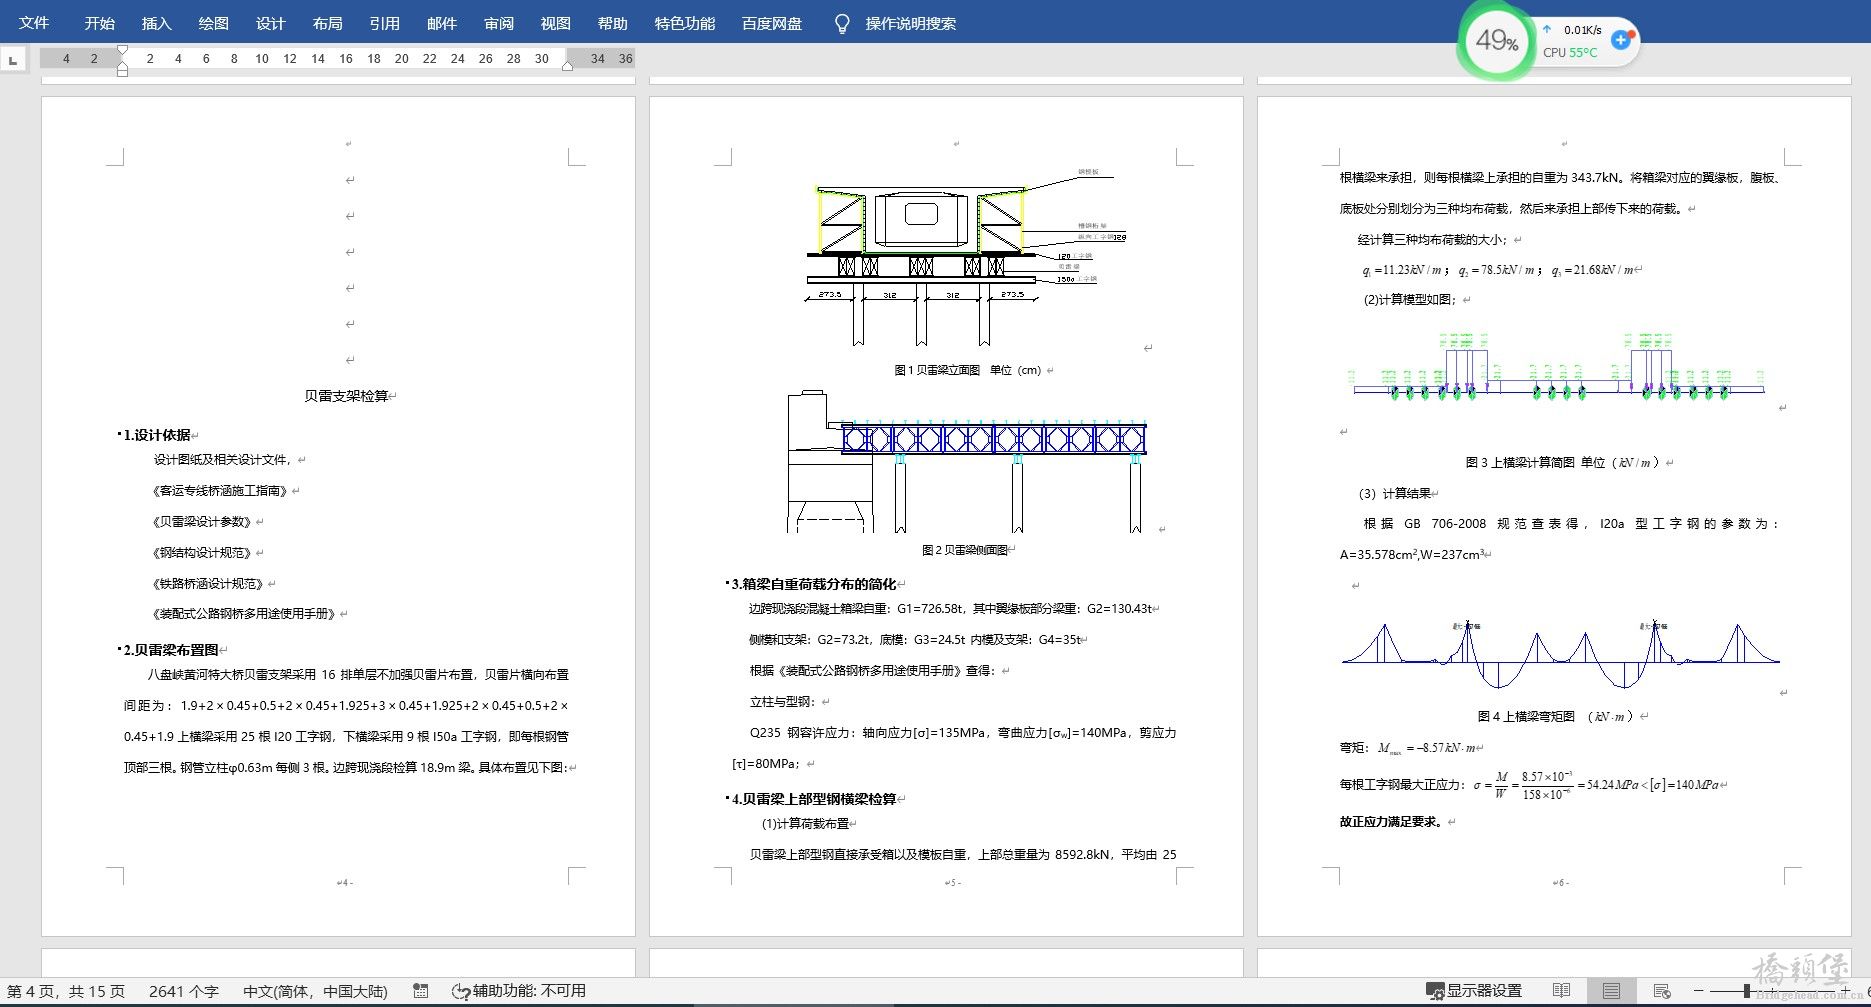This screenshot has height=1007, width=1871.
Task: Open the 文件 menu
Action: 34,23
